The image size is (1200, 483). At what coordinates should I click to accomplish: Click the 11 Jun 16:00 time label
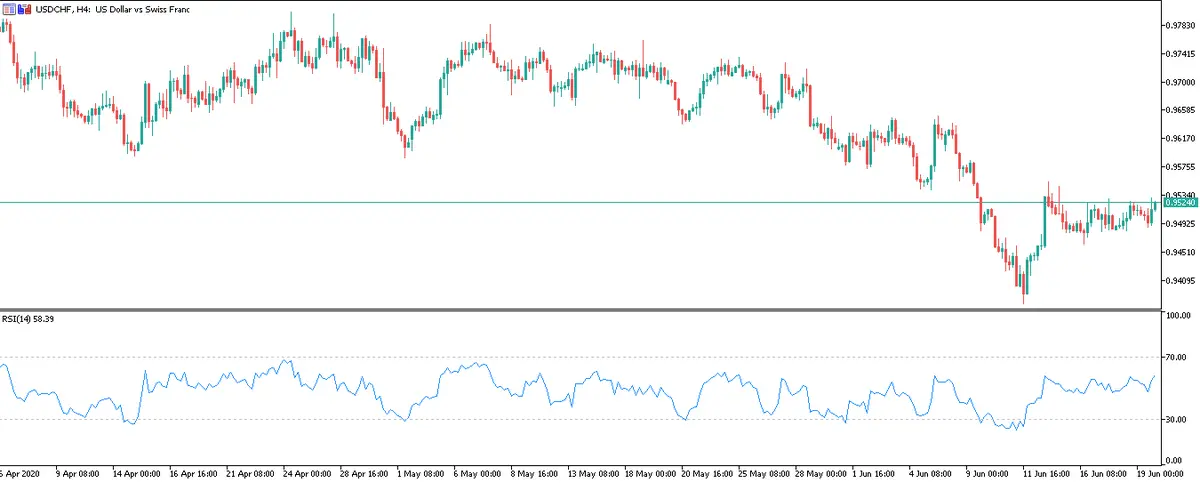pos(1045,473)
